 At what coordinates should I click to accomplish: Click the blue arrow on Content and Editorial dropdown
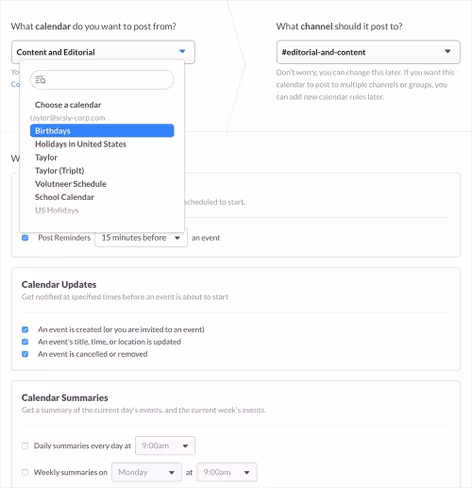point(182,51)
